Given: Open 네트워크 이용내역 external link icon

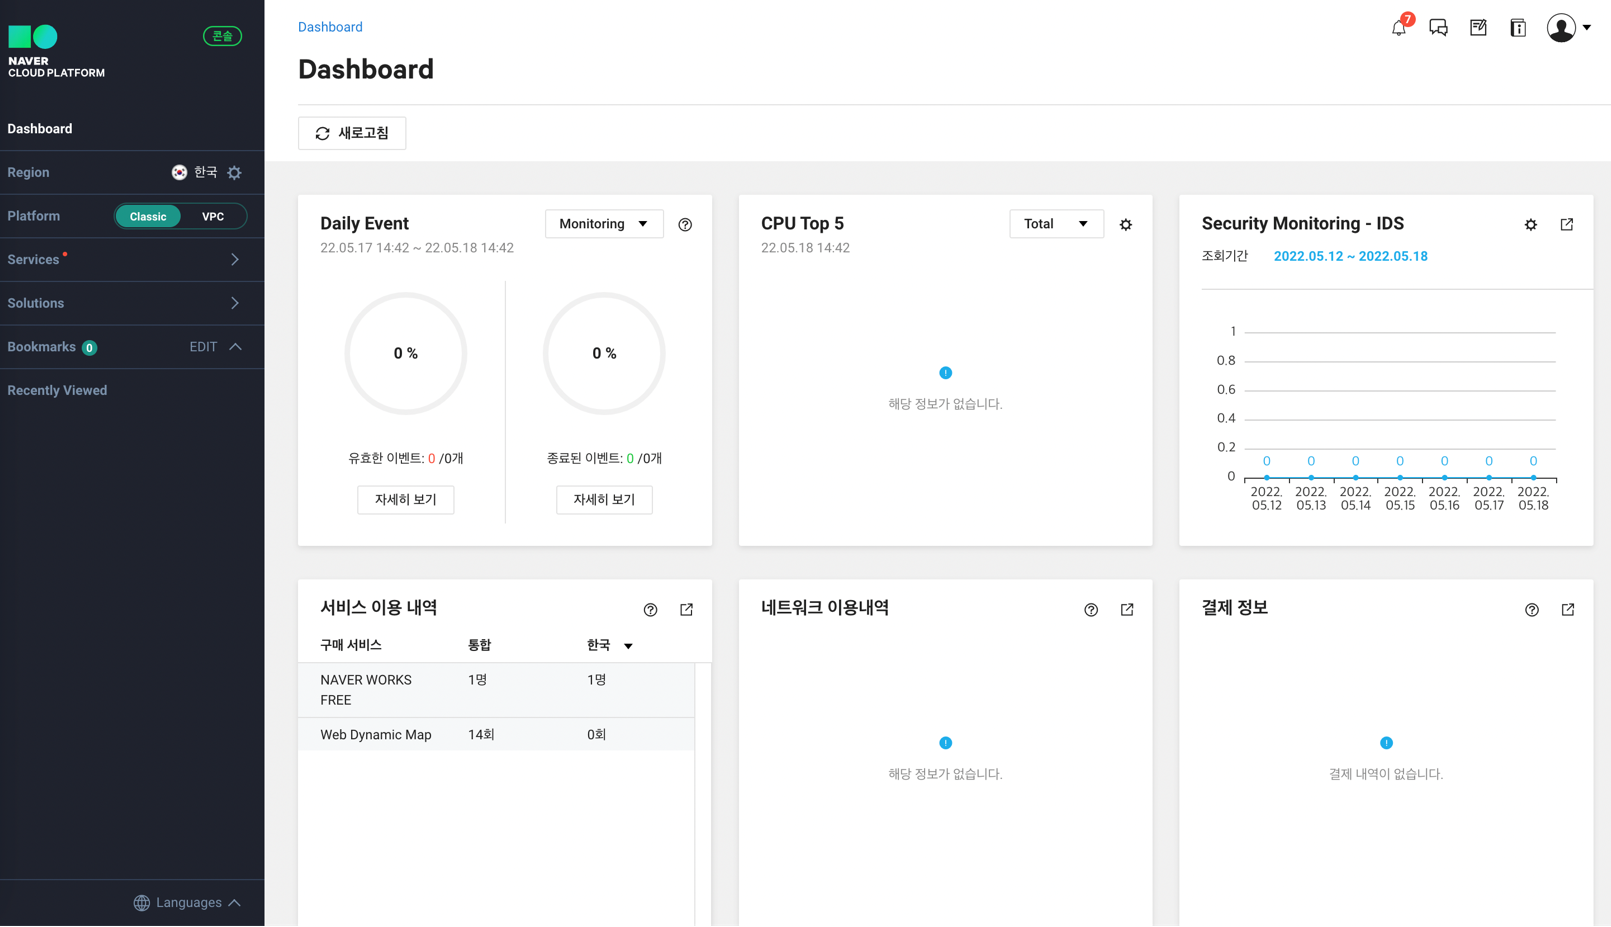Looking at the screenshot, I should 1127,609.
